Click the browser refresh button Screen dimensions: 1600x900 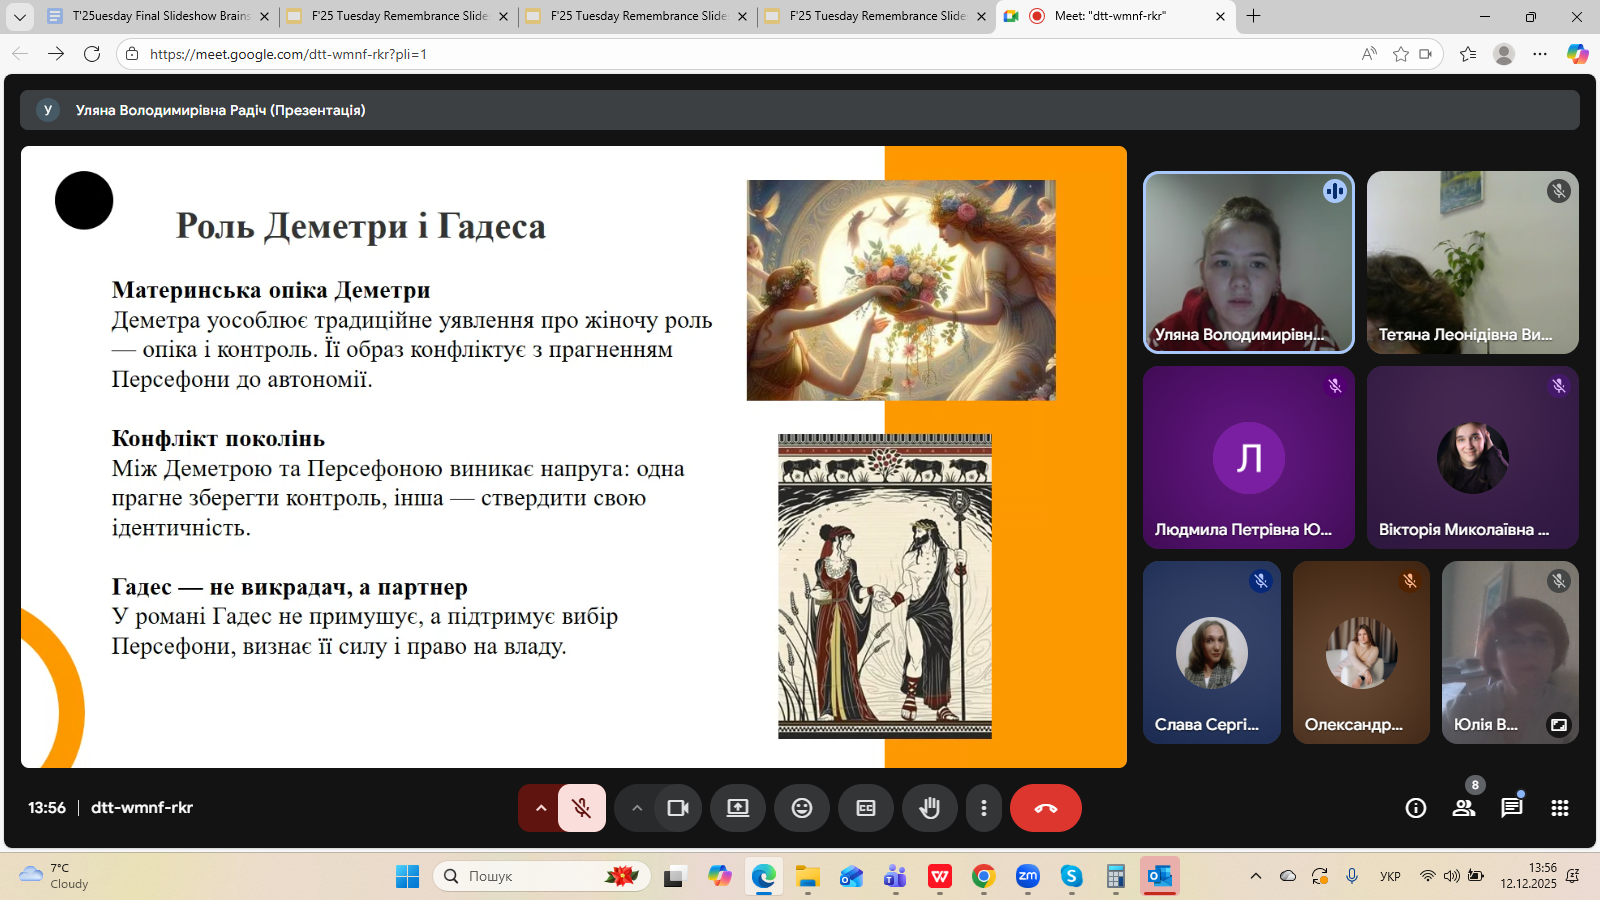pyautogui.click(x=92, y=54)
